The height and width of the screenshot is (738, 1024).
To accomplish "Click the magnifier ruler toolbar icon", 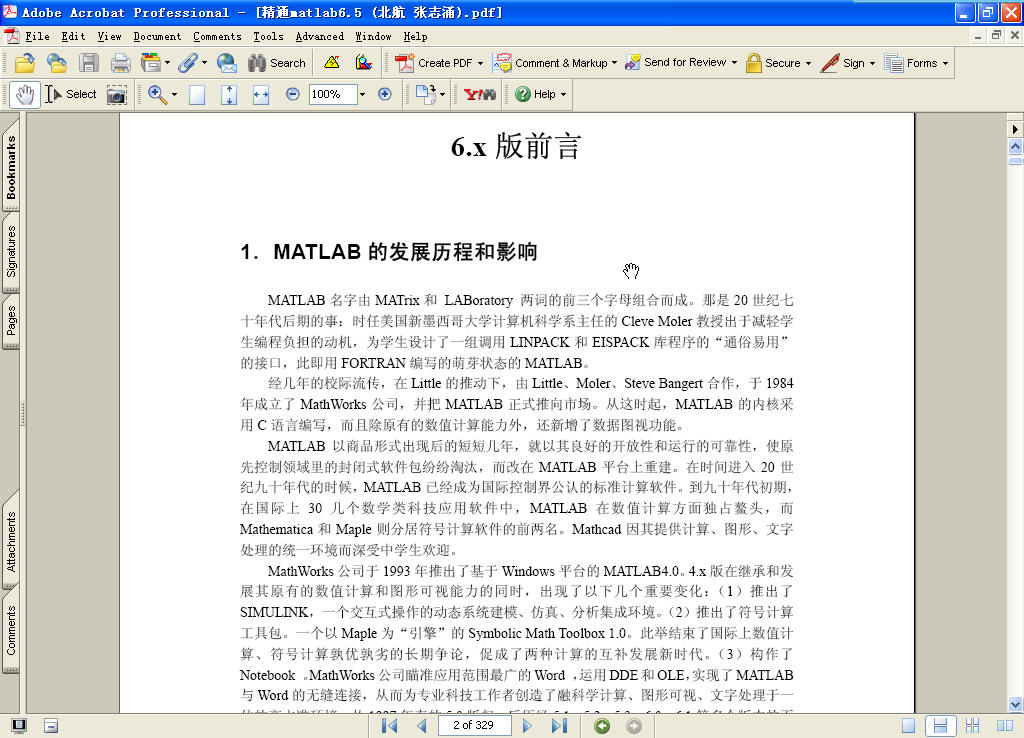I will (x=364, y=62).
